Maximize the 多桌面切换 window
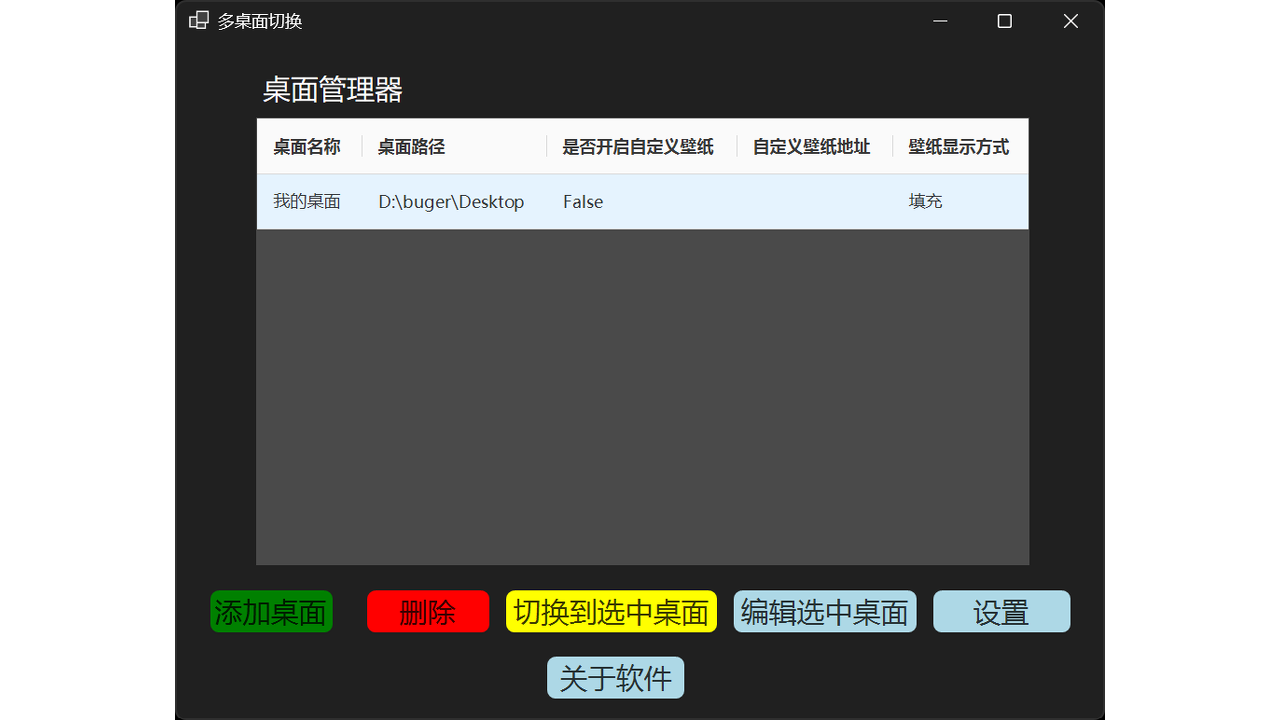 (x=1005, y=21)
